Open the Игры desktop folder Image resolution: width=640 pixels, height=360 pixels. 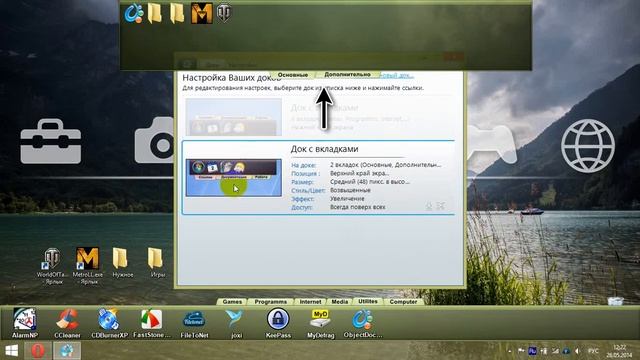click(x=157, y=262)
